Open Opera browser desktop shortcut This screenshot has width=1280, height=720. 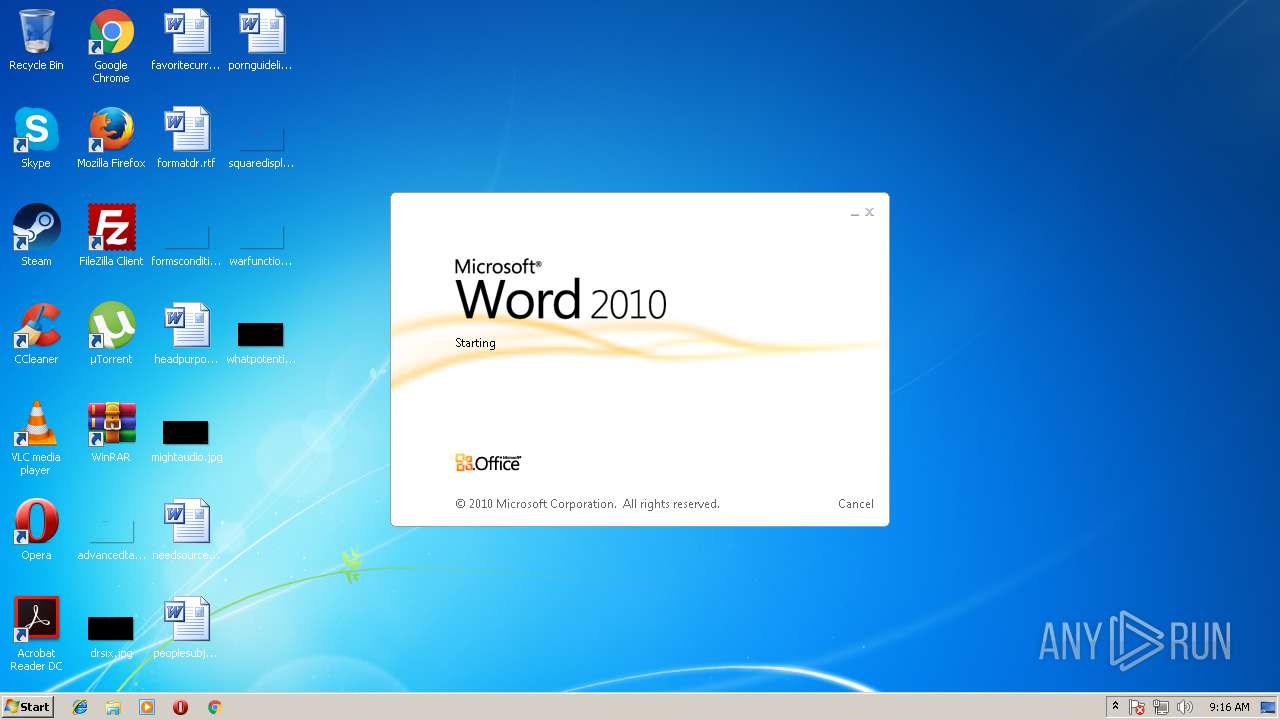coord(36,531)
